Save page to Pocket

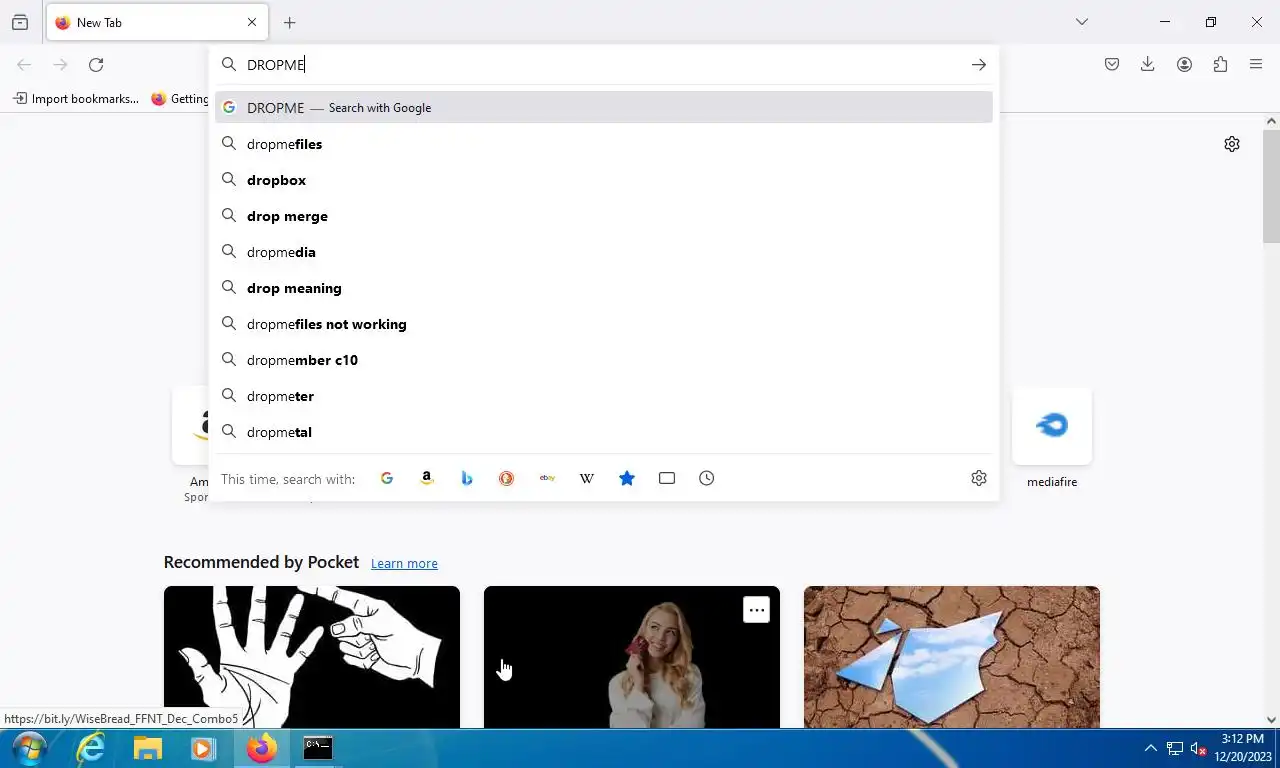coord(1112,65)
